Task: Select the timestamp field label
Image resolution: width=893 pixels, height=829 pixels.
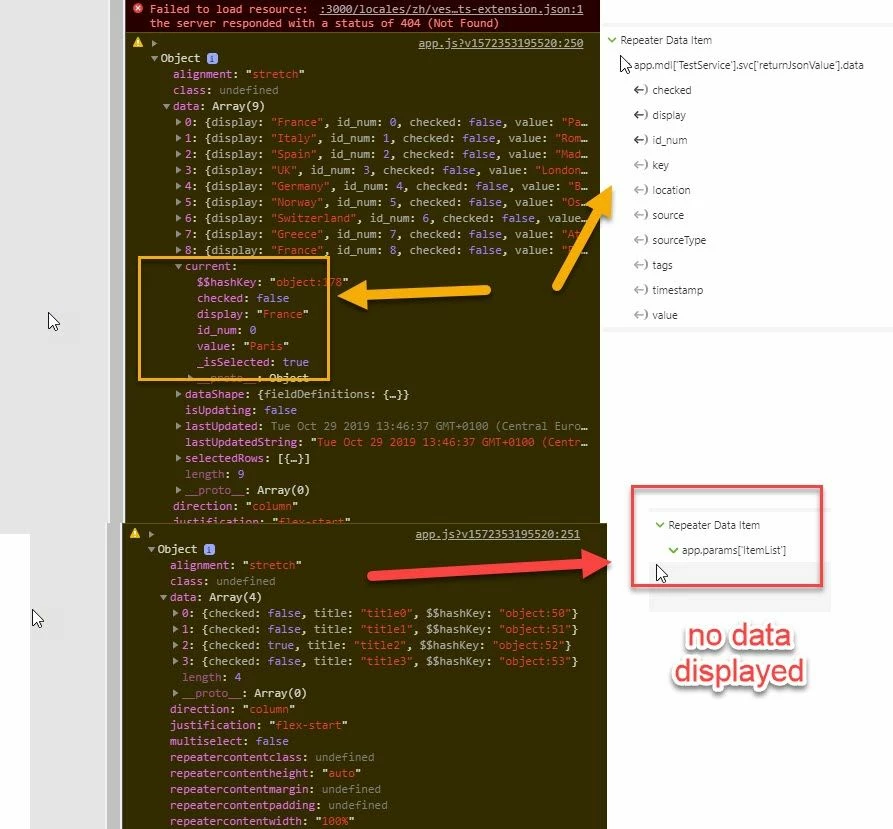Action: point(678,290)
